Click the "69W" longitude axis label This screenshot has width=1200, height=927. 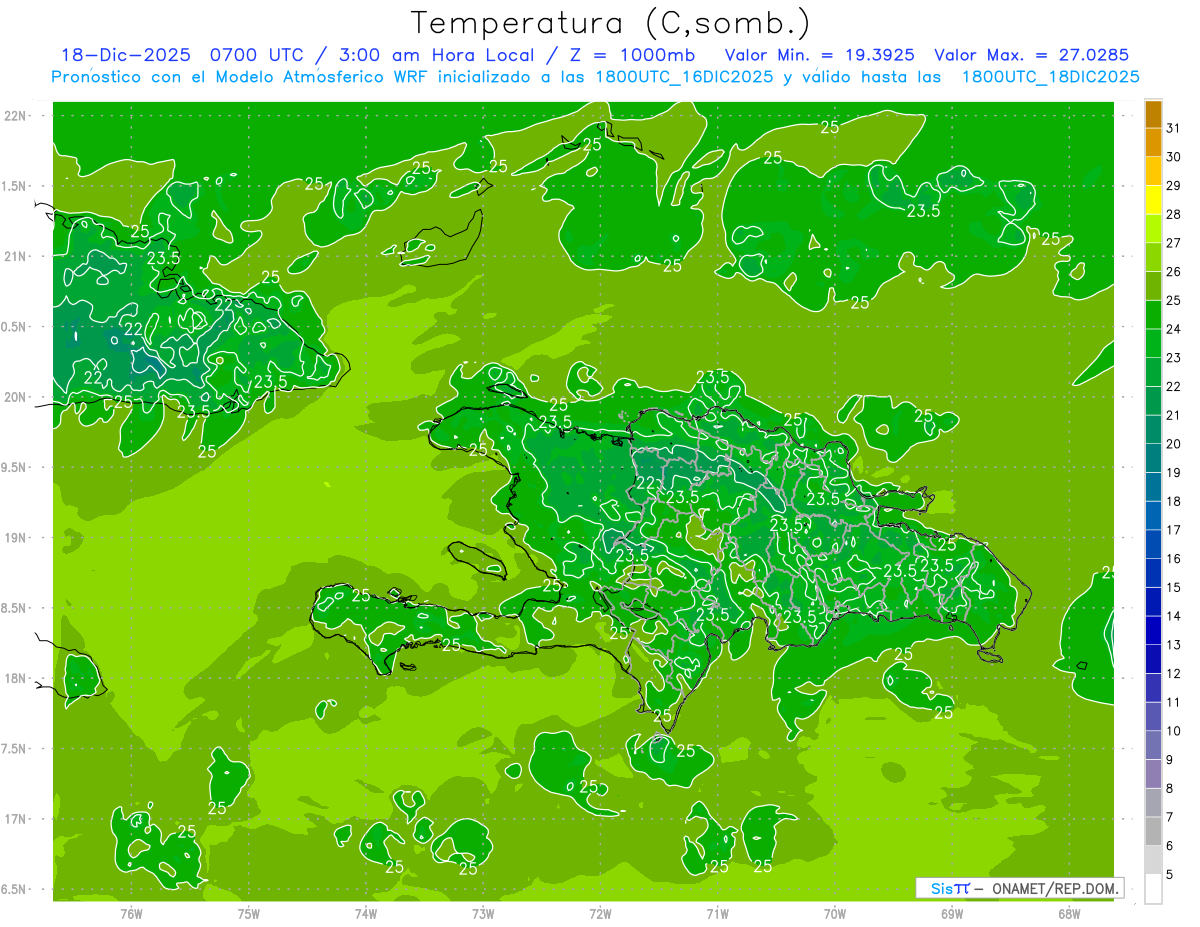pyautogui.click(x=952, y=913)
